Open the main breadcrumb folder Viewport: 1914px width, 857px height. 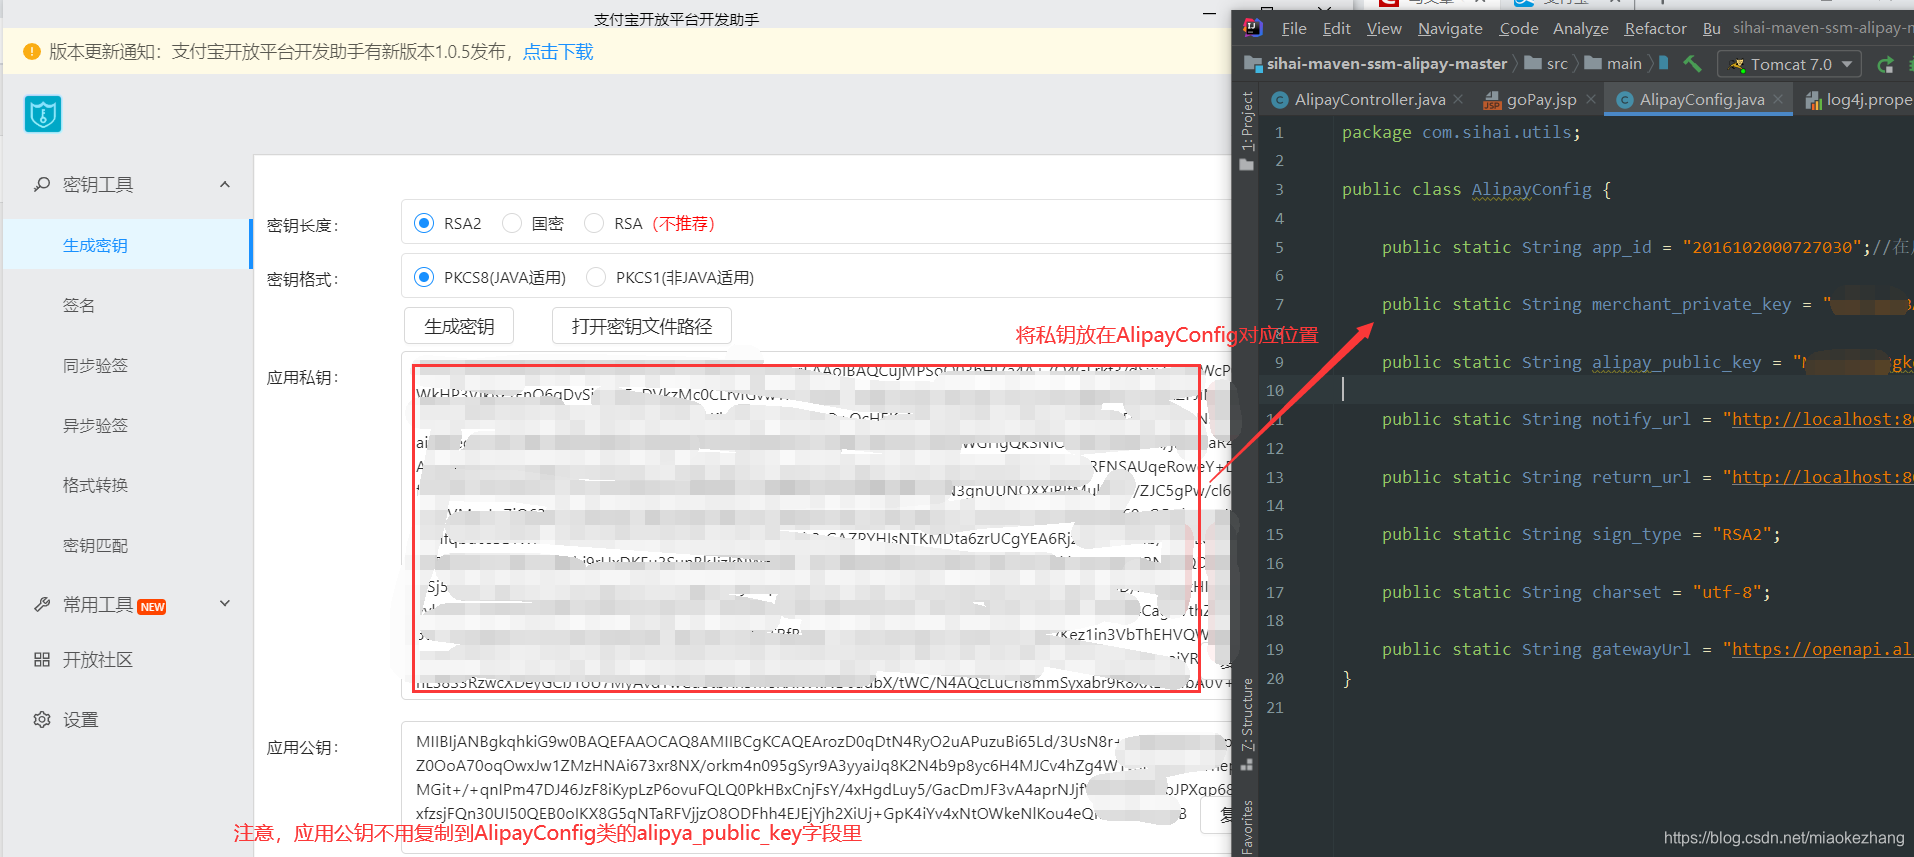click(1613, 64)
